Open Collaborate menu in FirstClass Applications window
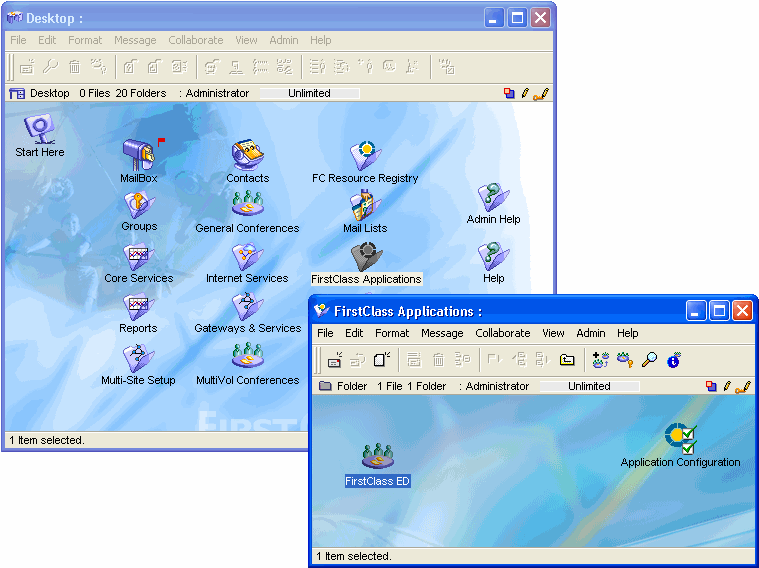Image resolution: width=759 pixels, height=568 pixels. 502,333
